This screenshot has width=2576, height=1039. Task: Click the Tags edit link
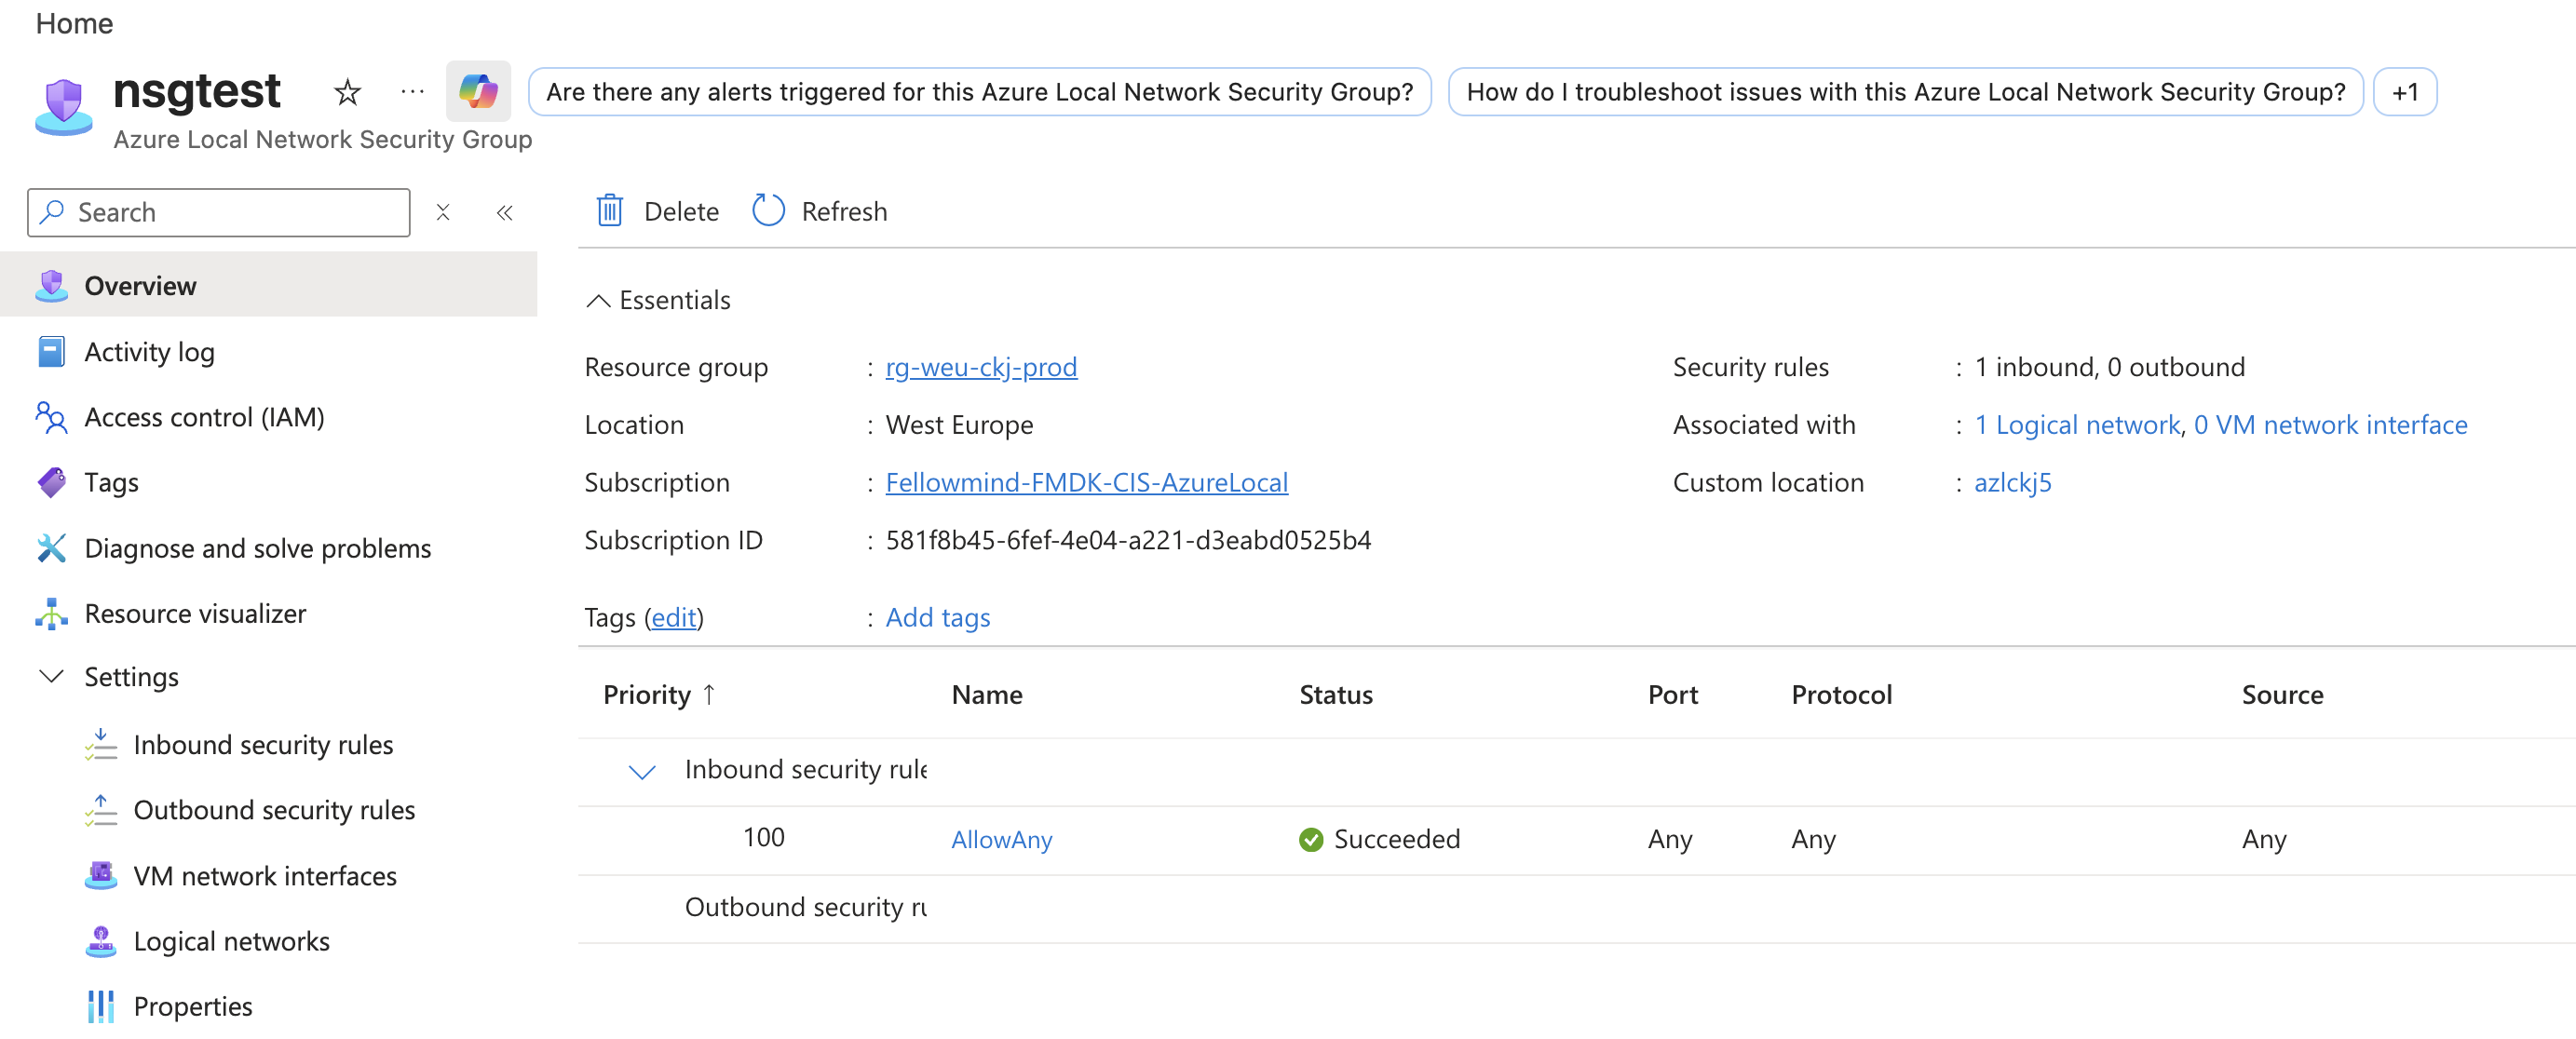[673, 618]
